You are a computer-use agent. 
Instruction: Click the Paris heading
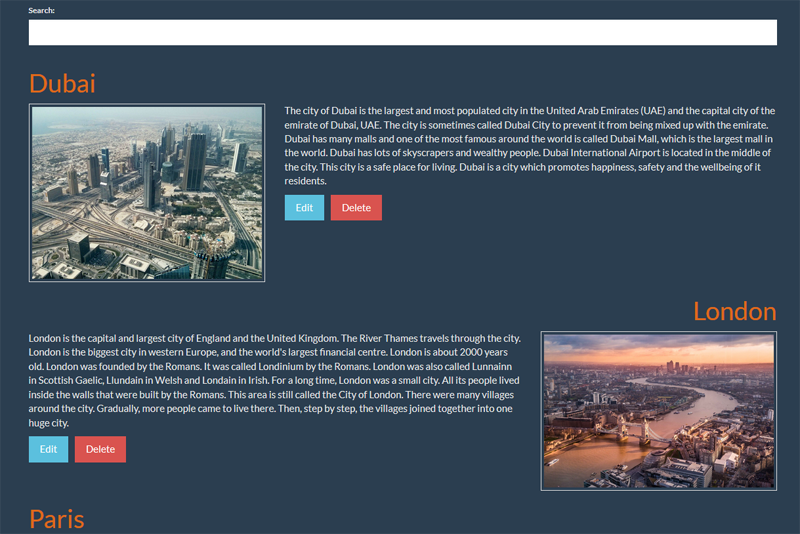pos(57,519)
